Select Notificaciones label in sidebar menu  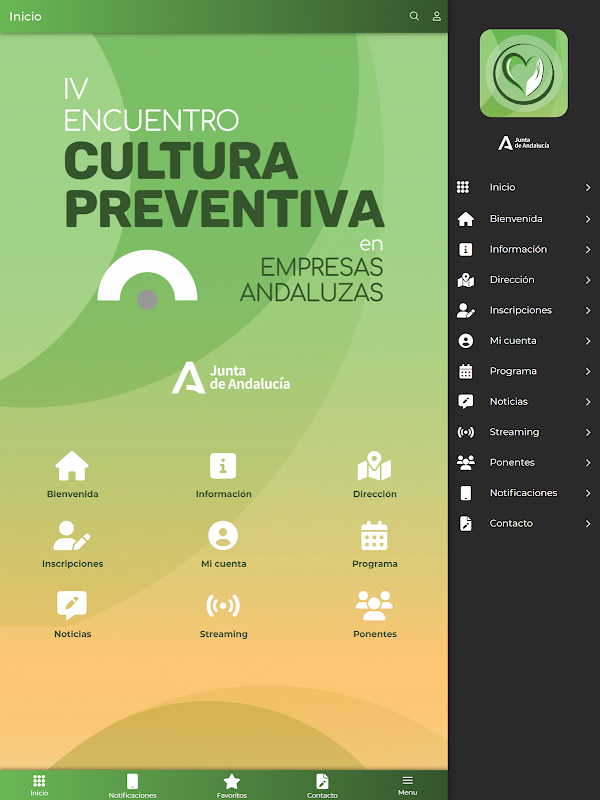coord(523,493)
